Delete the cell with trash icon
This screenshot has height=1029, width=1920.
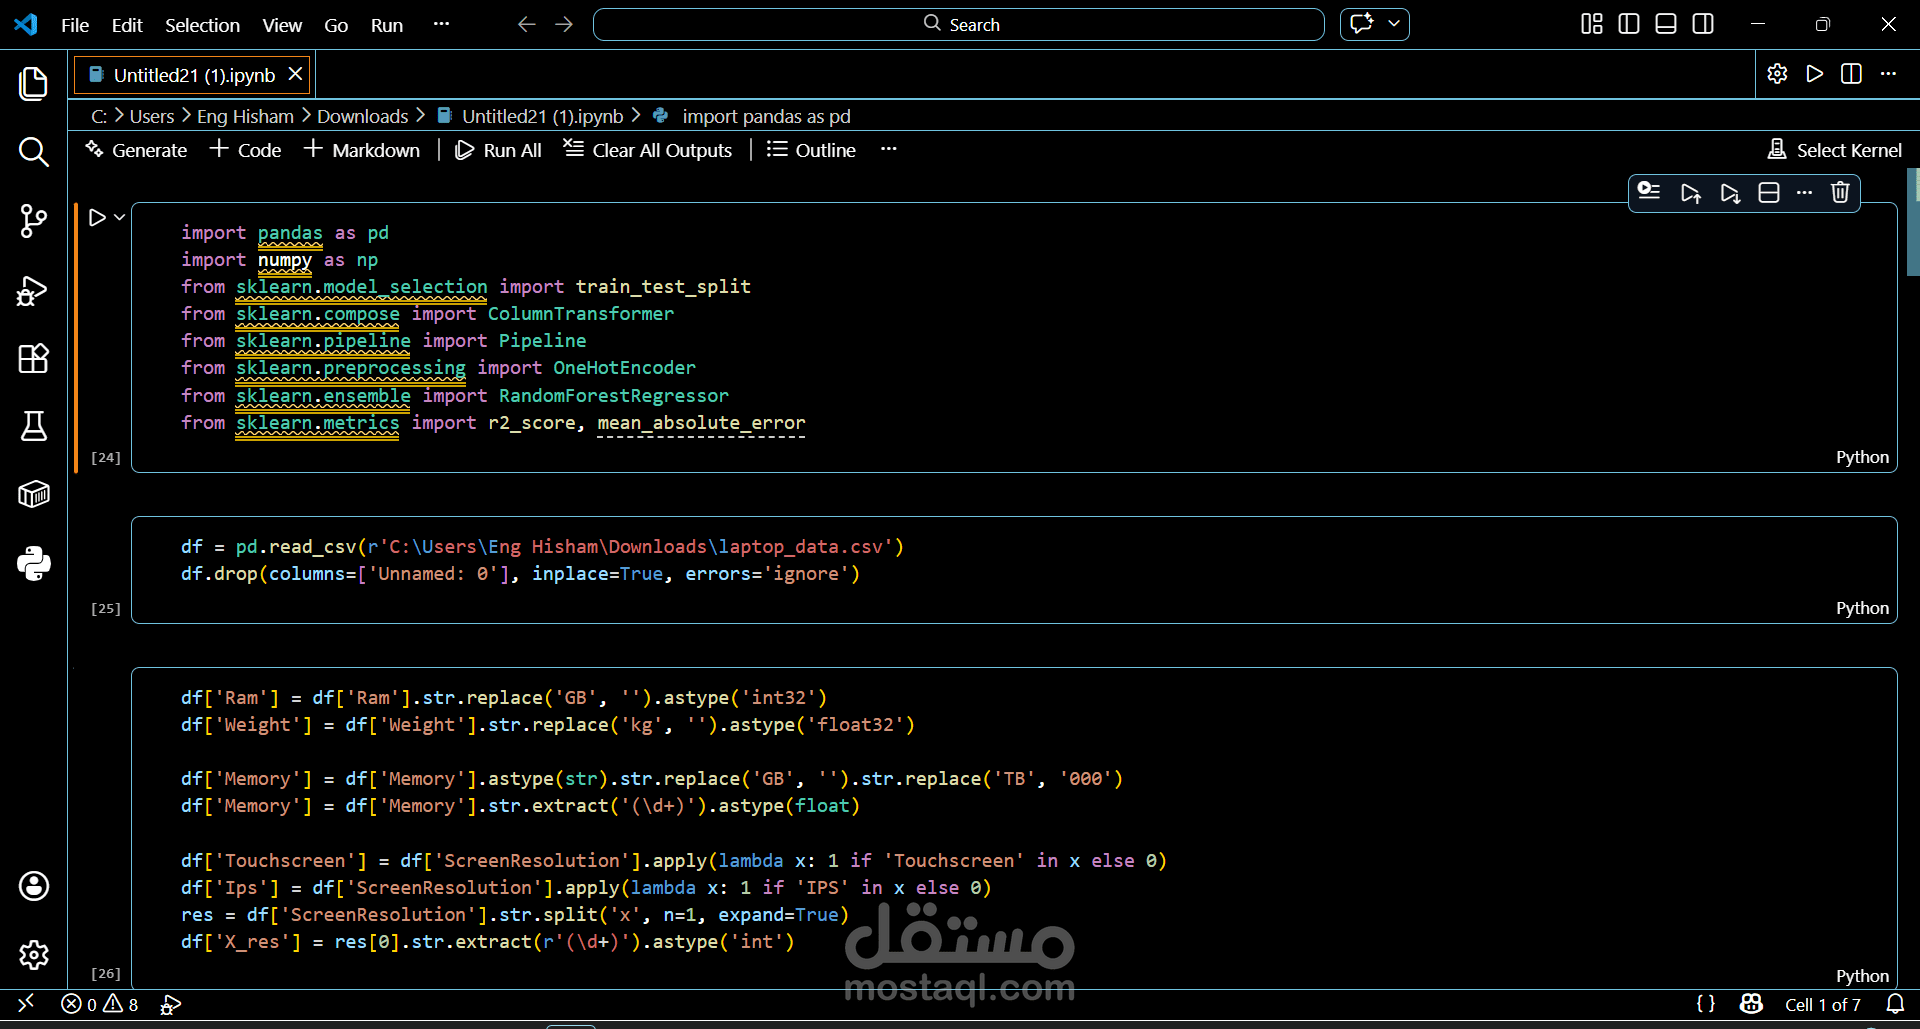point(1840,193)
